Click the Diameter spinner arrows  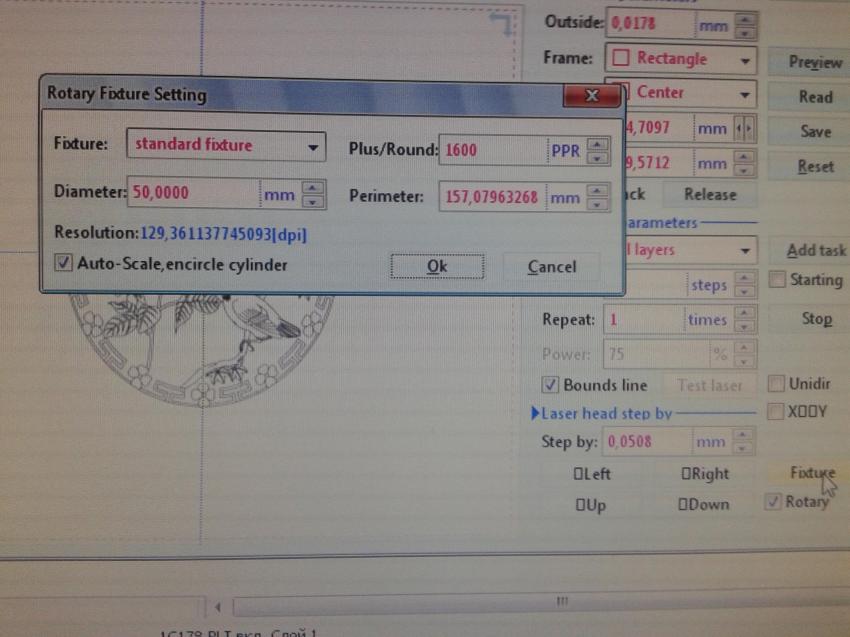(x=313, y=195)
